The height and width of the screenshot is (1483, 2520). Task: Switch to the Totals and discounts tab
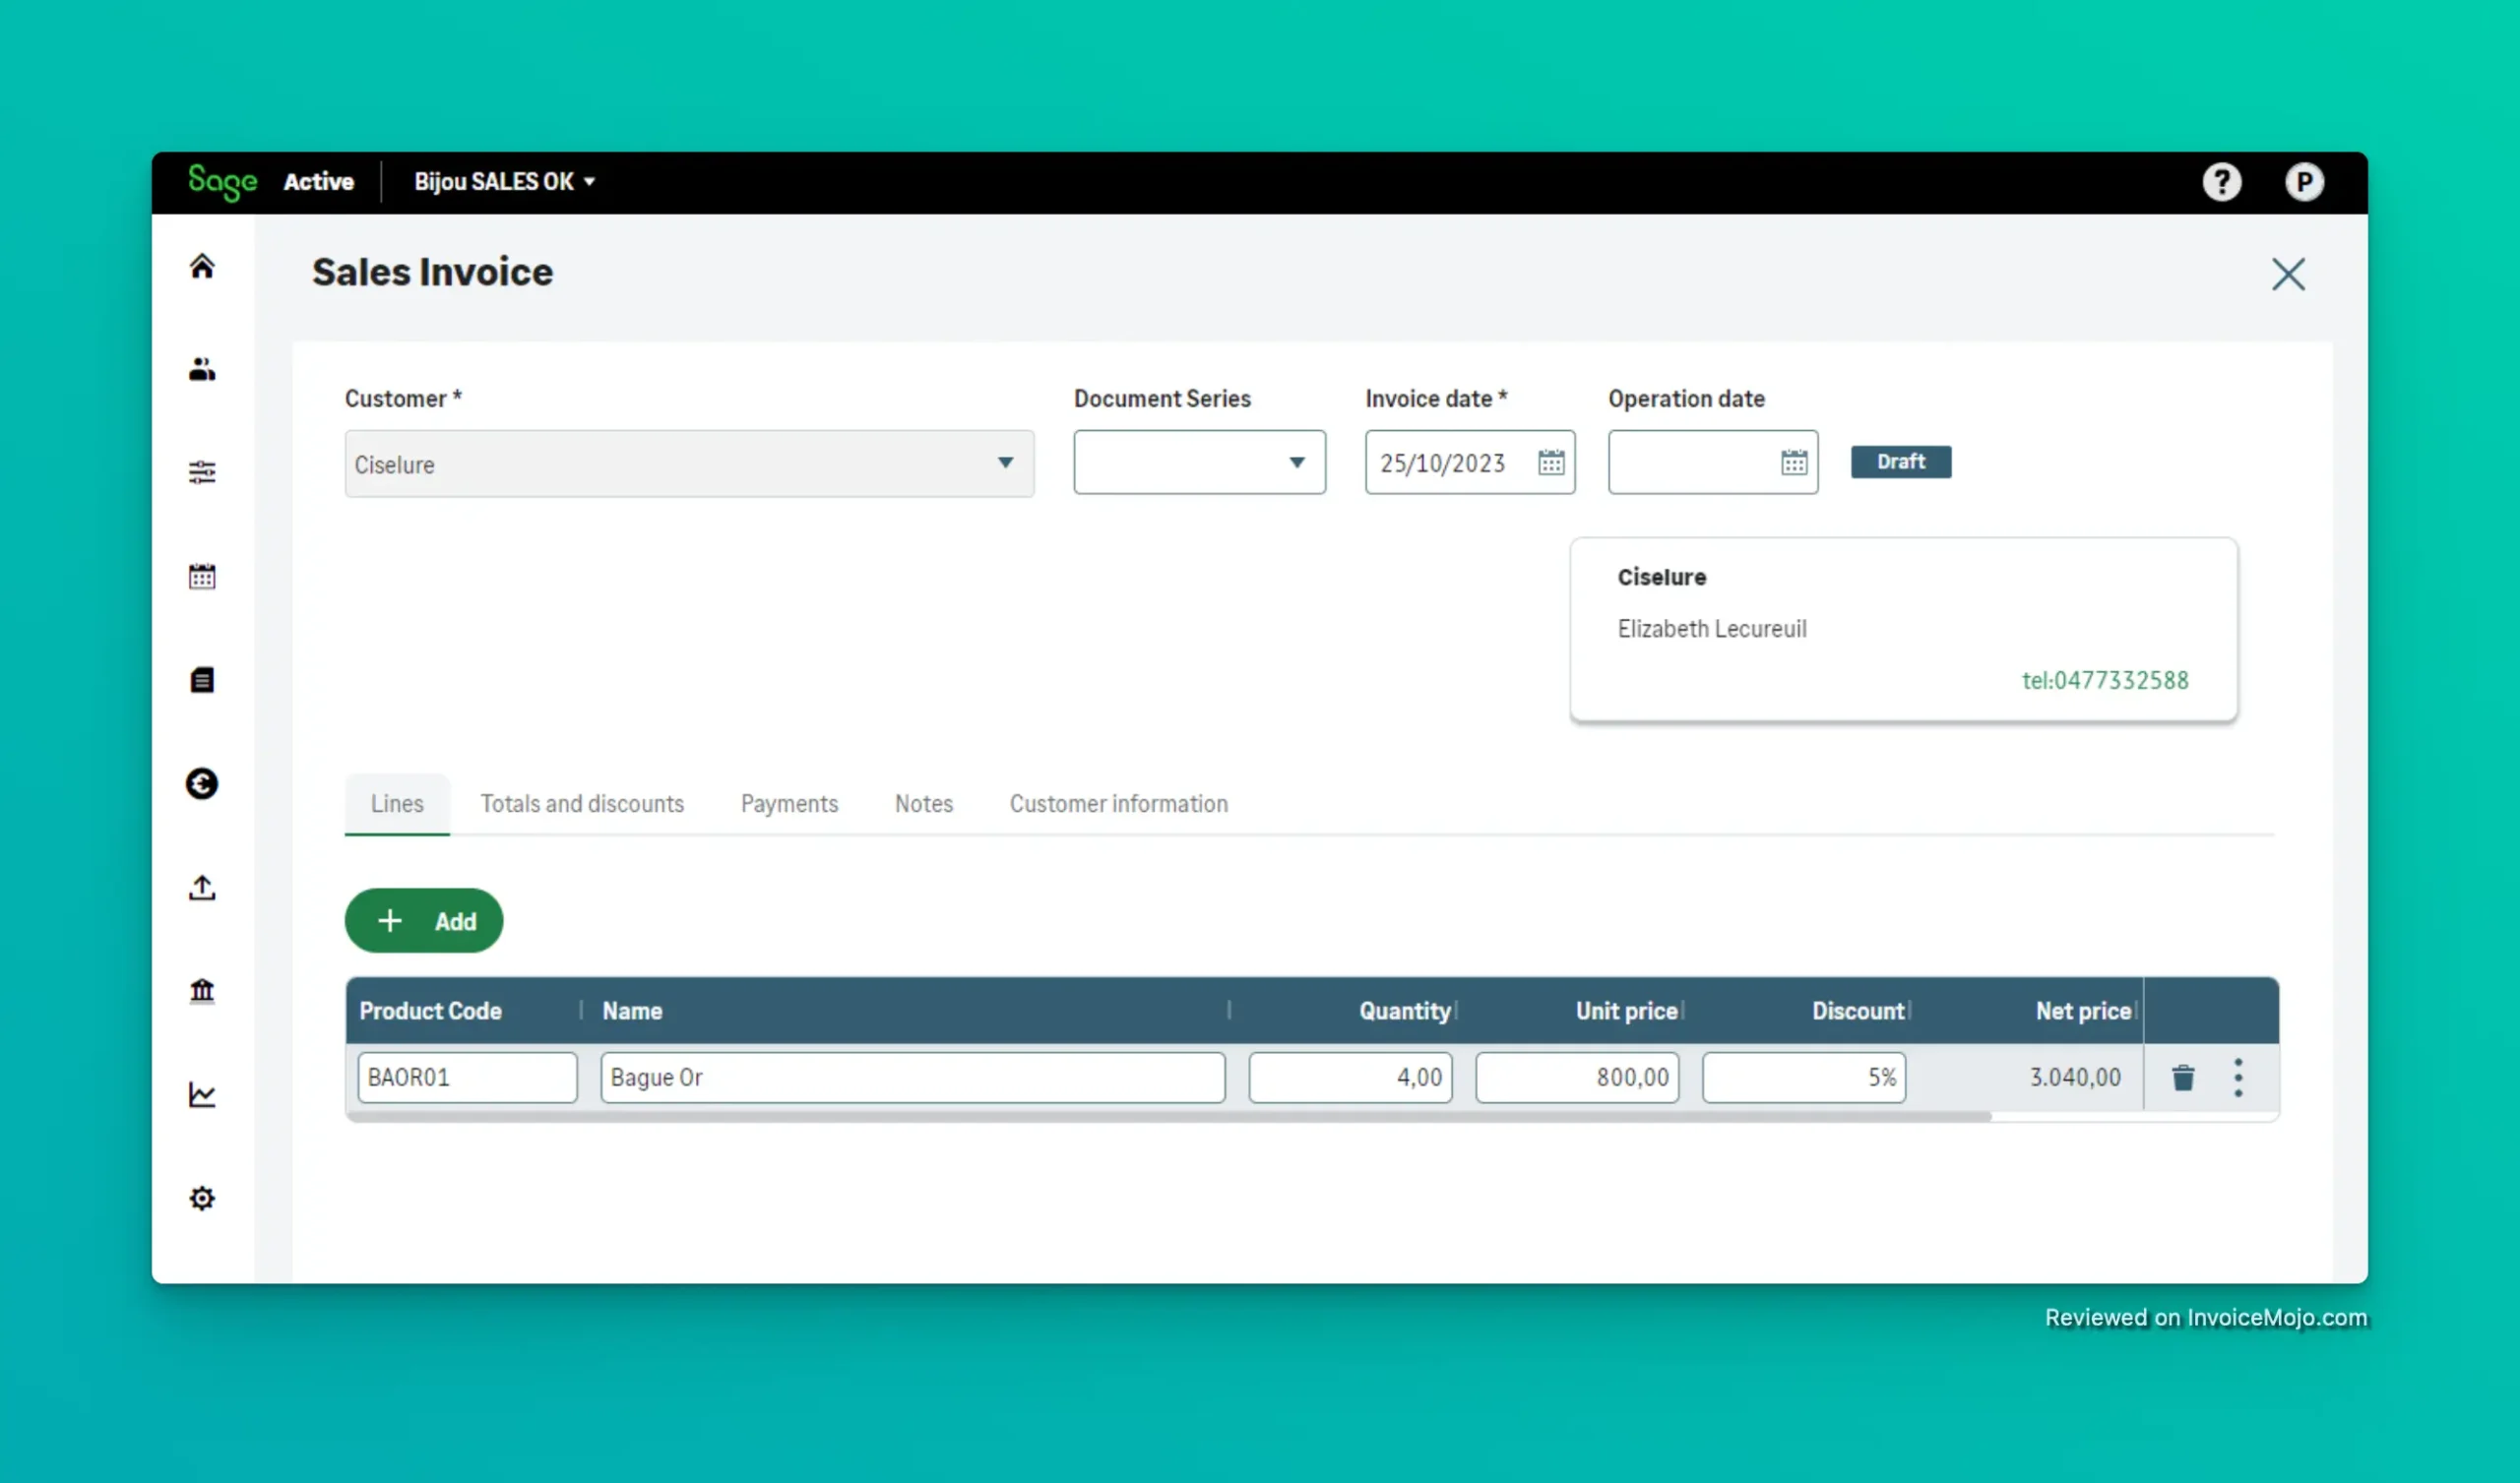pyautogui.click(x=582, y=803)
